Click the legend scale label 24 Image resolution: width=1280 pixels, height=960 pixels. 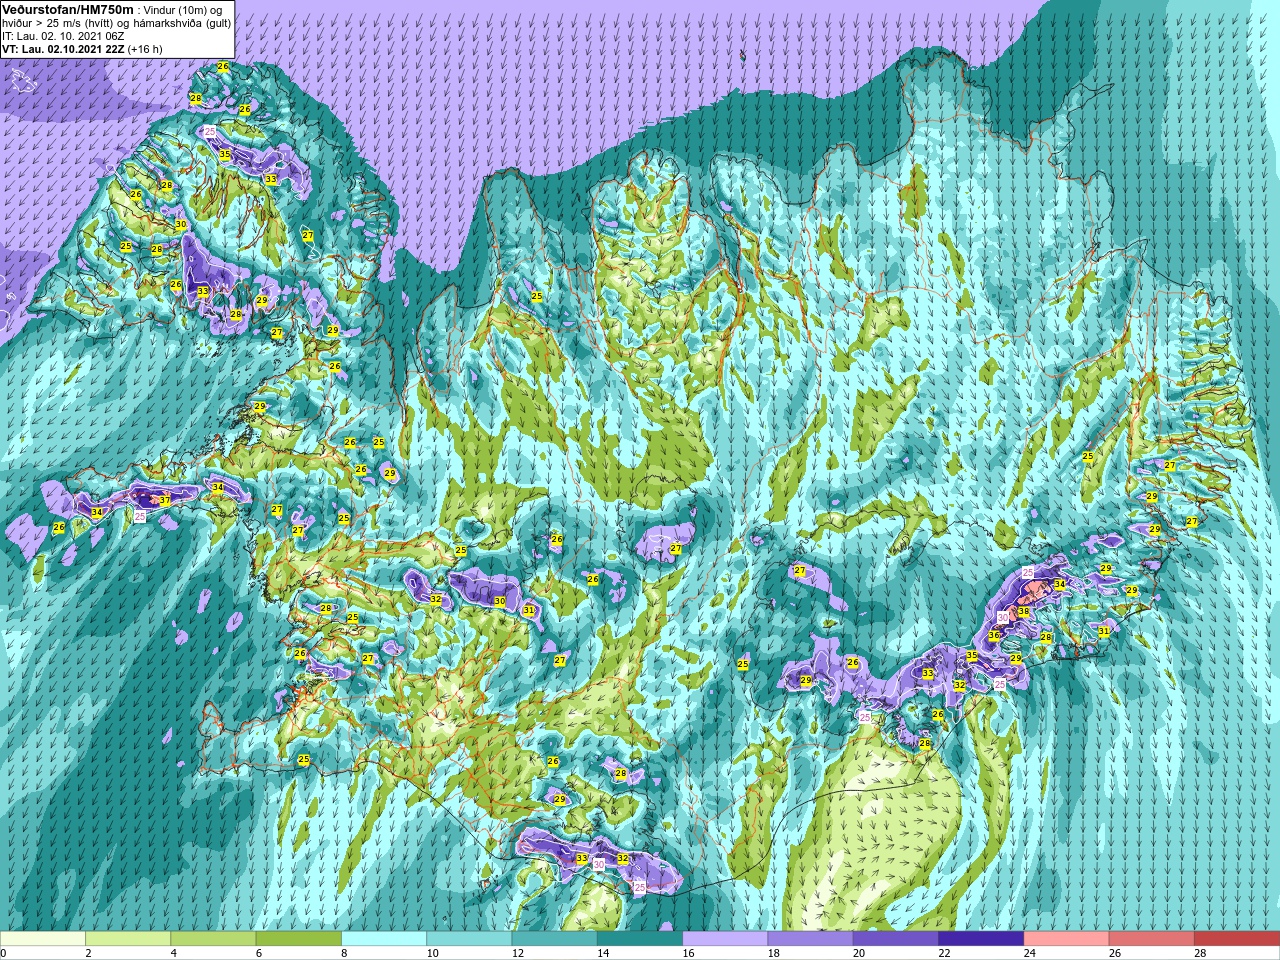[x=1029, y=953]
